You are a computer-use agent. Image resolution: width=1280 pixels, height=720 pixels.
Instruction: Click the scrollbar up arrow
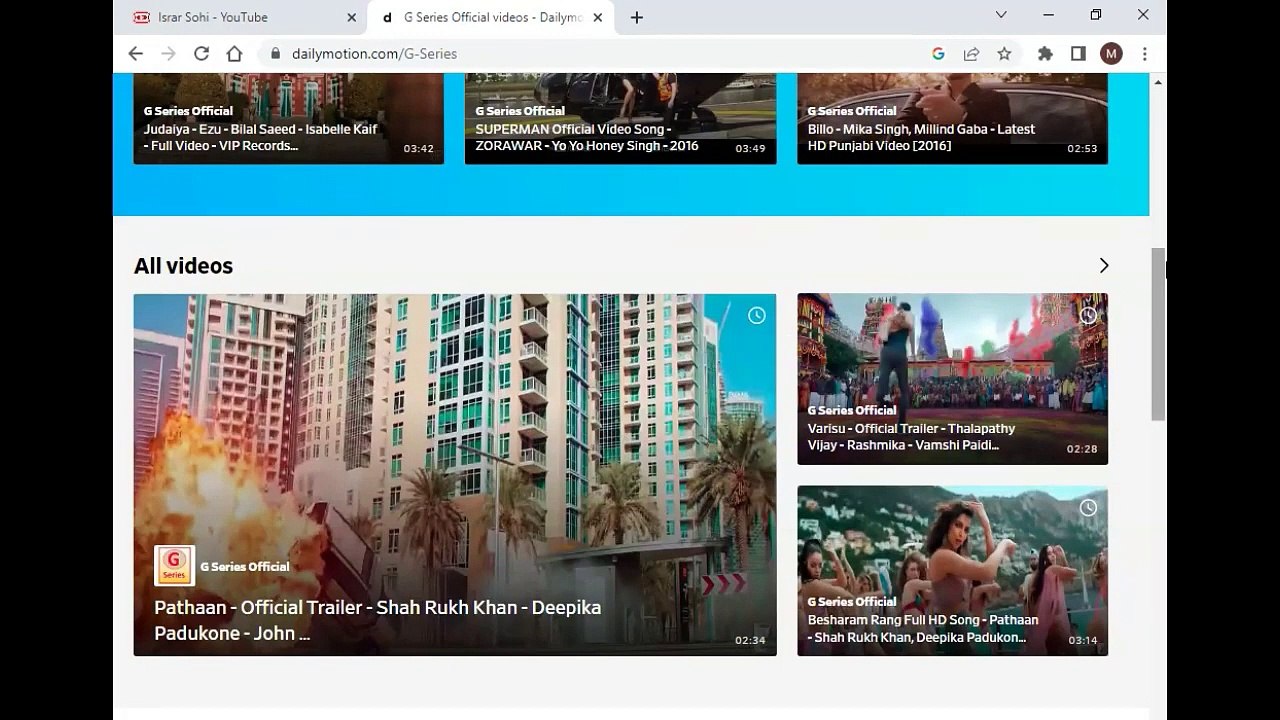pos(1158,82)
